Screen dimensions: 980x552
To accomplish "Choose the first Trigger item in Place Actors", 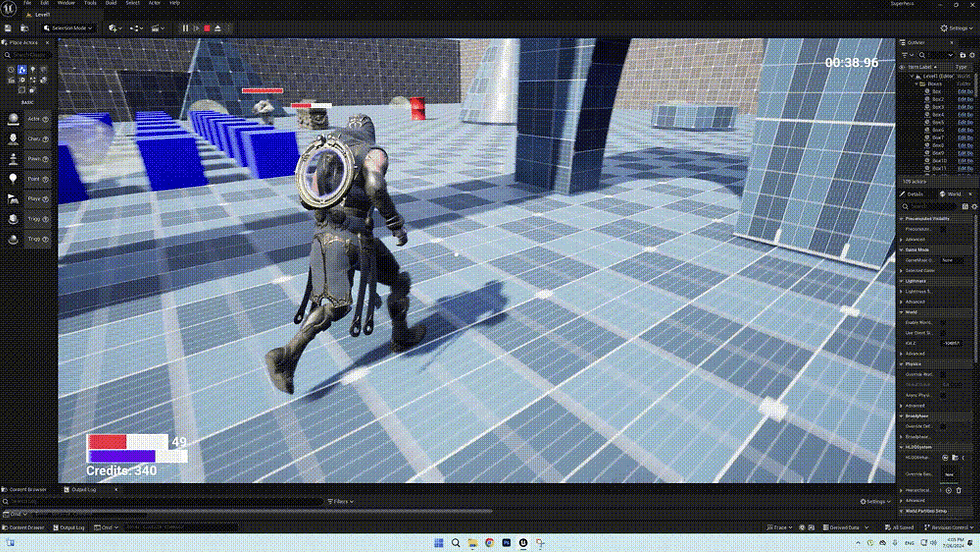I will click(x=28, y=219).
